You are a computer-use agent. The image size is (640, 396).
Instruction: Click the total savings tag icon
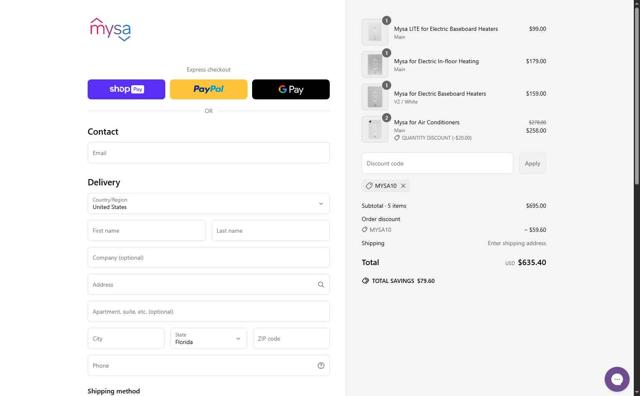pos(365,281)
